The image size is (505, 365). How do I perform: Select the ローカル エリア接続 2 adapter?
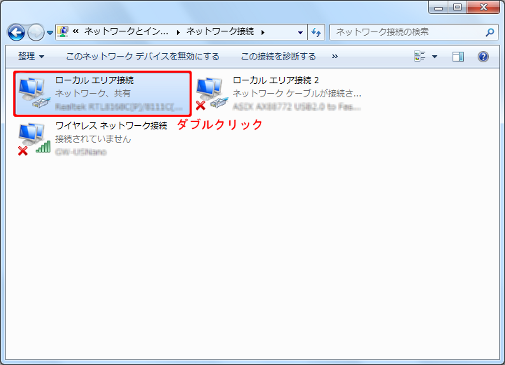[x=279, y=93]
